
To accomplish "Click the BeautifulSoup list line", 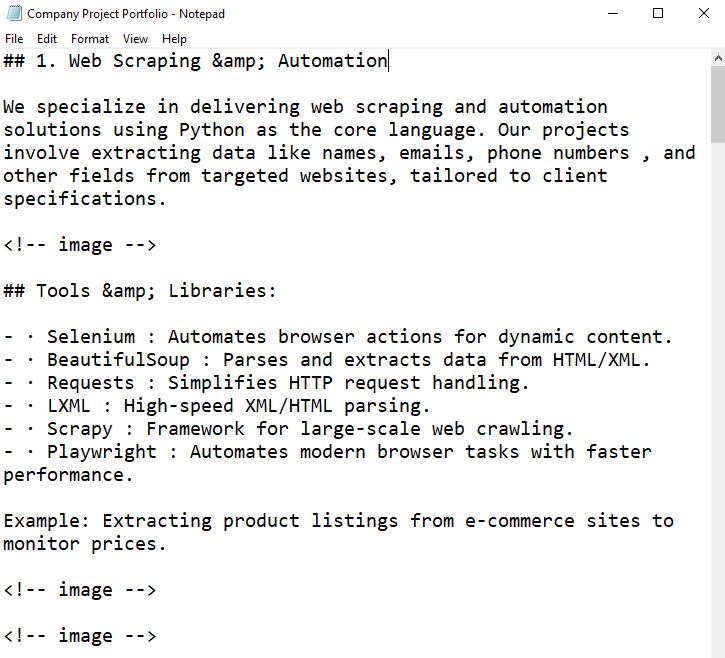I will click(x=327, y=360).
